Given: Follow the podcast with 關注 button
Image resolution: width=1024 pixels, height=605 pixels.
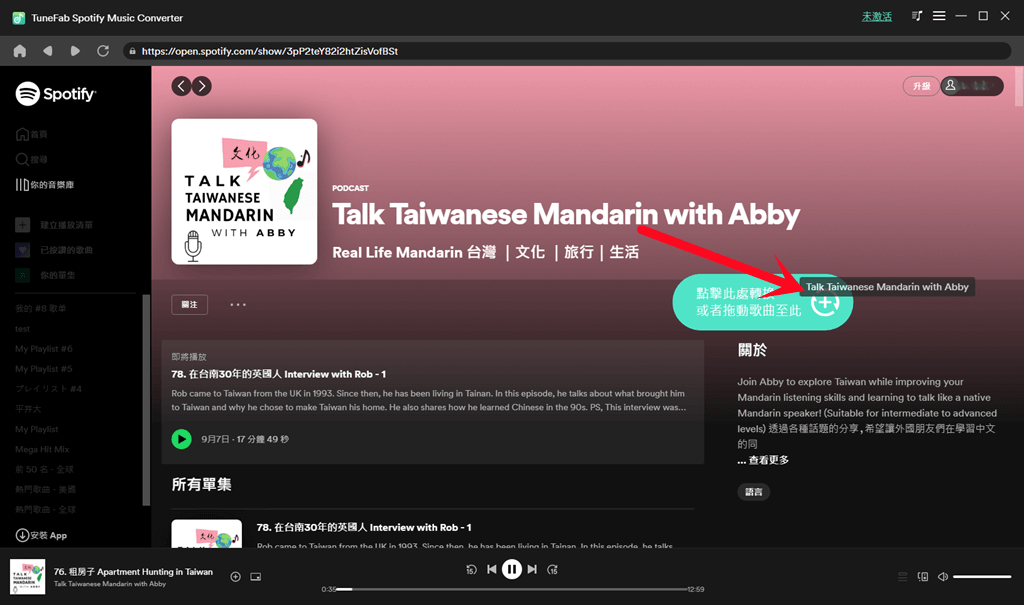Looking at the screenshot, I should click(x=189, y=304).
